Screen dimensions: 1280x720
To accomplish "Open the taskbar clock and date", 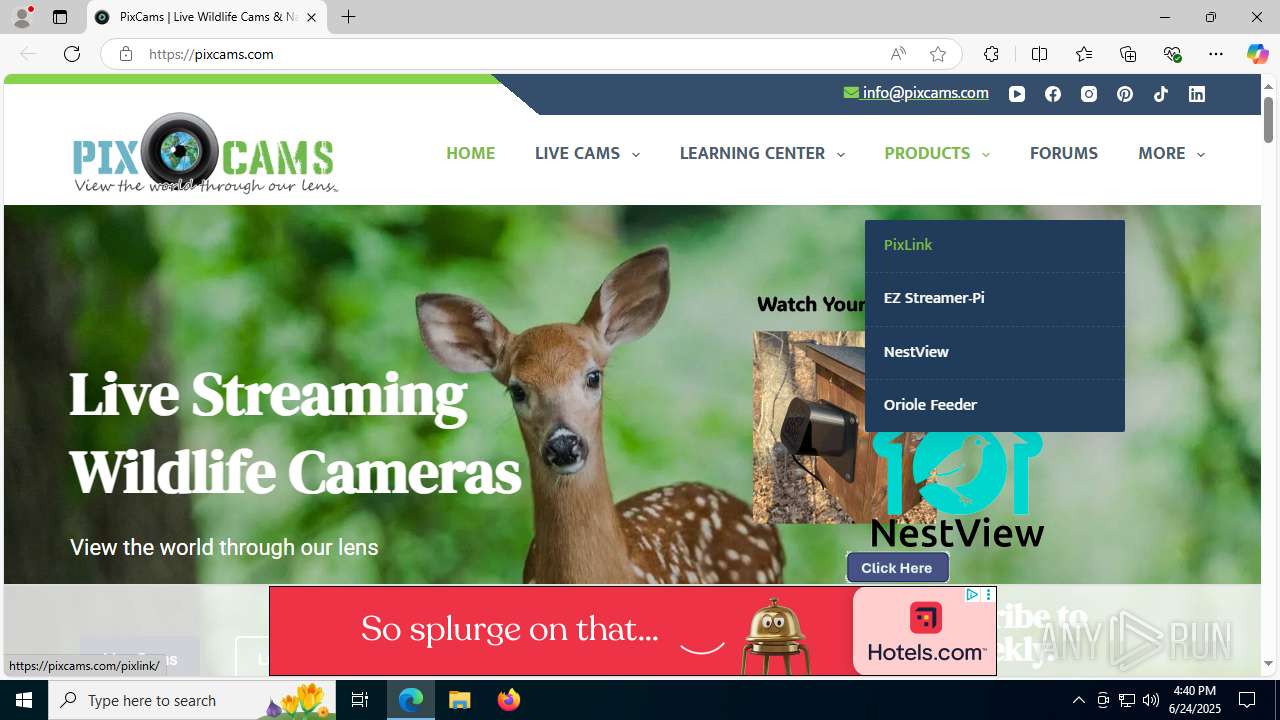I will [x=1195, y=700].
